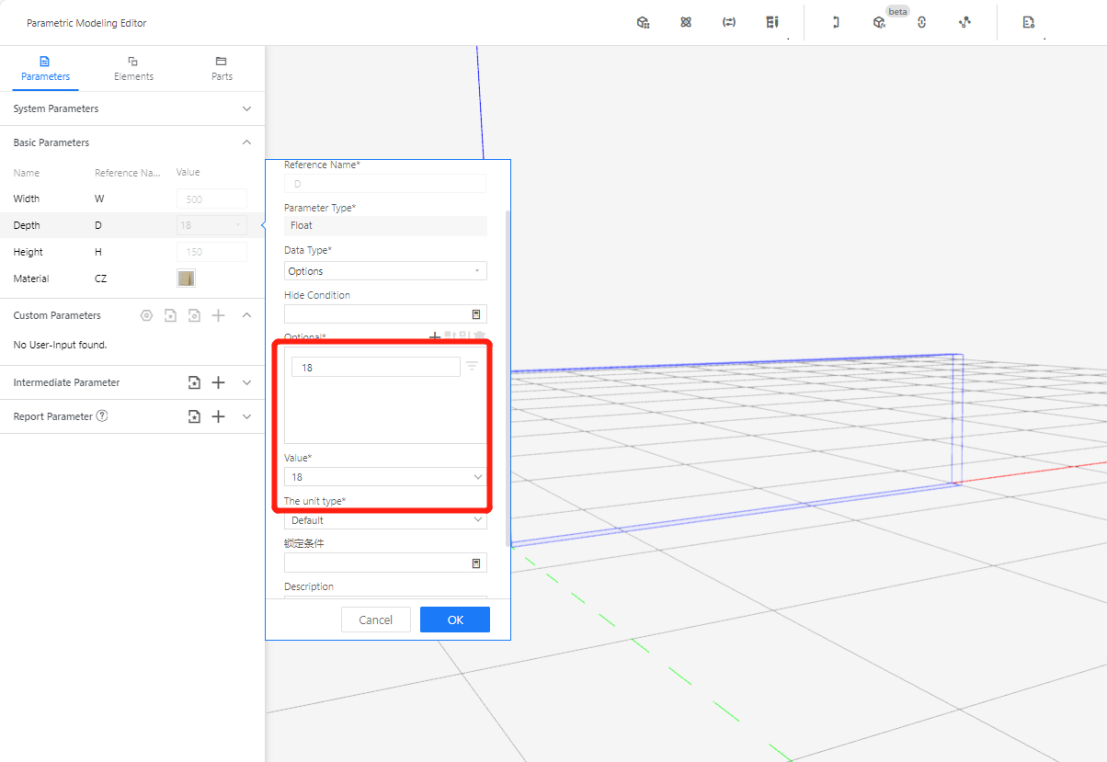Open the unit type dropdown showing Default
The height and width of the screenshot is (762, 1107).
click(x=385, y=520)
